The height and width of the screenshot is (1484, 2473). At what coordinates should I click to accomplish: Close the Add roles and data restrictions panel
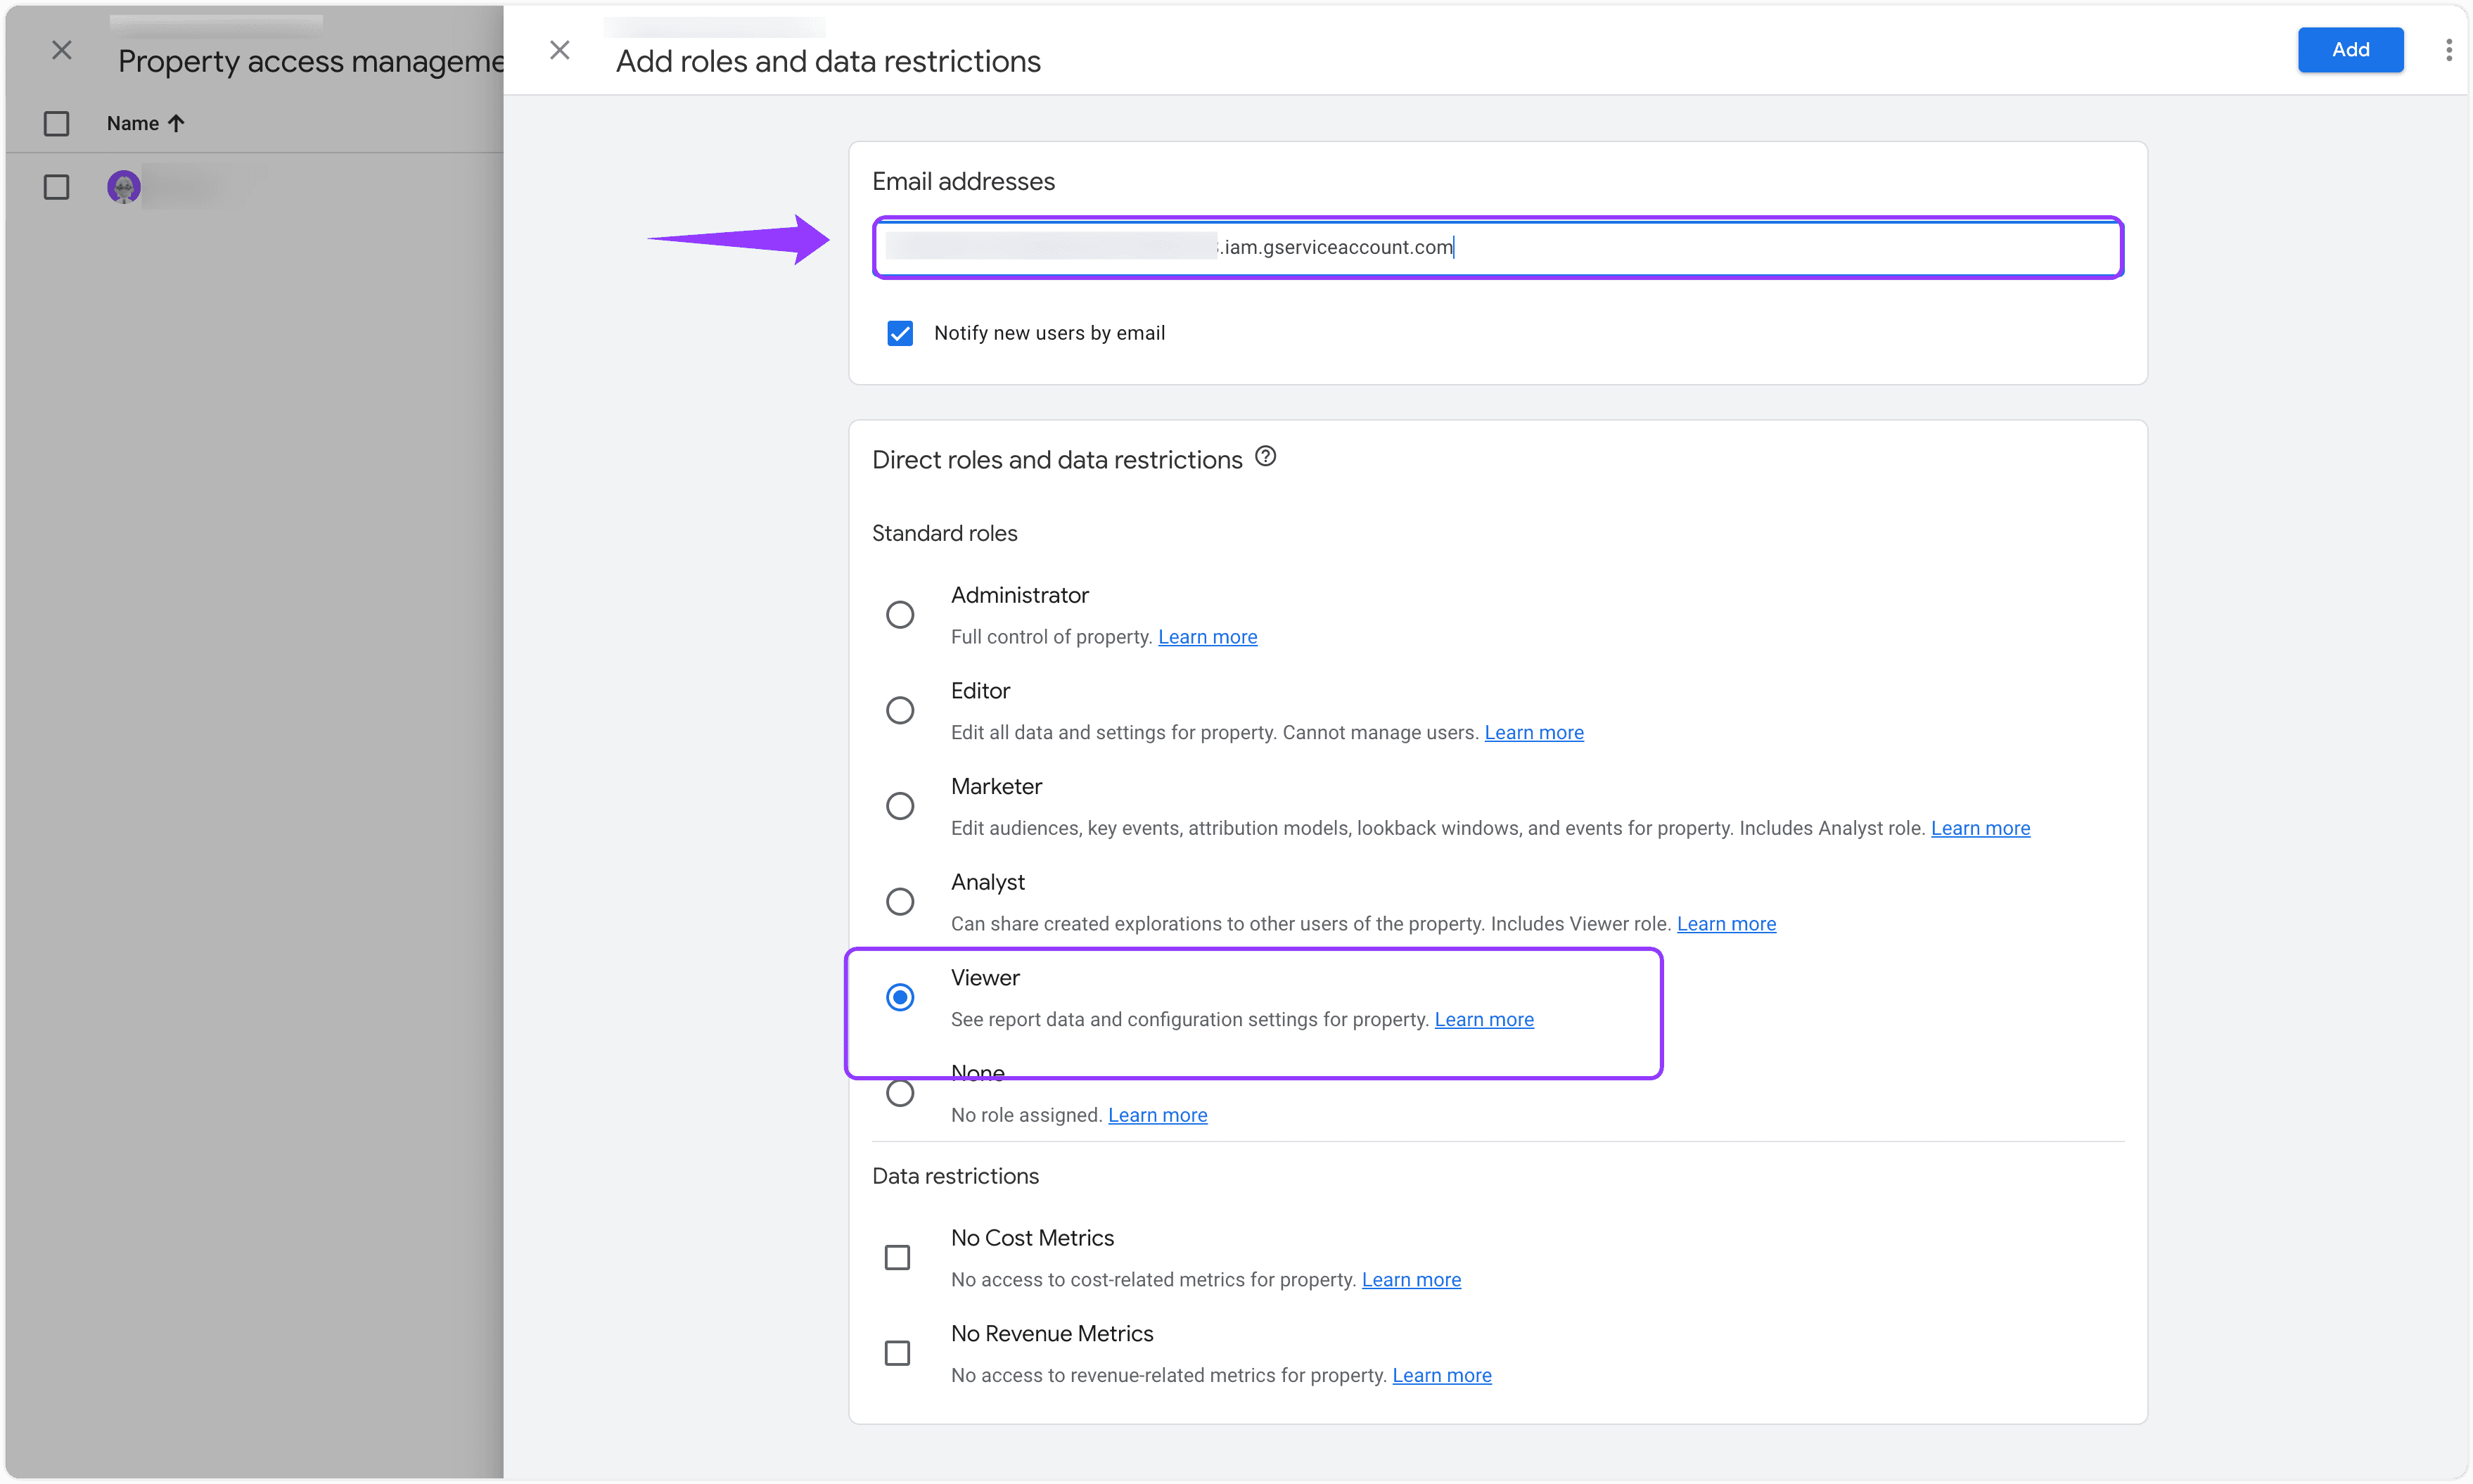coord(560,50)
